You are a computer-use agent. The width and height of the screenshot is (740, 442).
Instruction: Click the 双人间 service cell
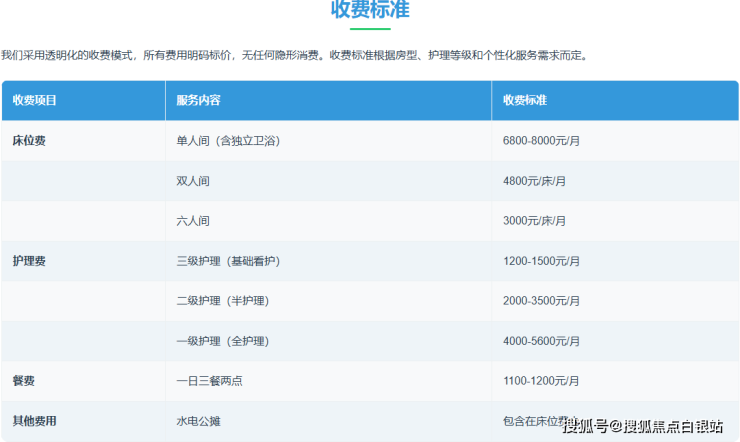(193, 181)
